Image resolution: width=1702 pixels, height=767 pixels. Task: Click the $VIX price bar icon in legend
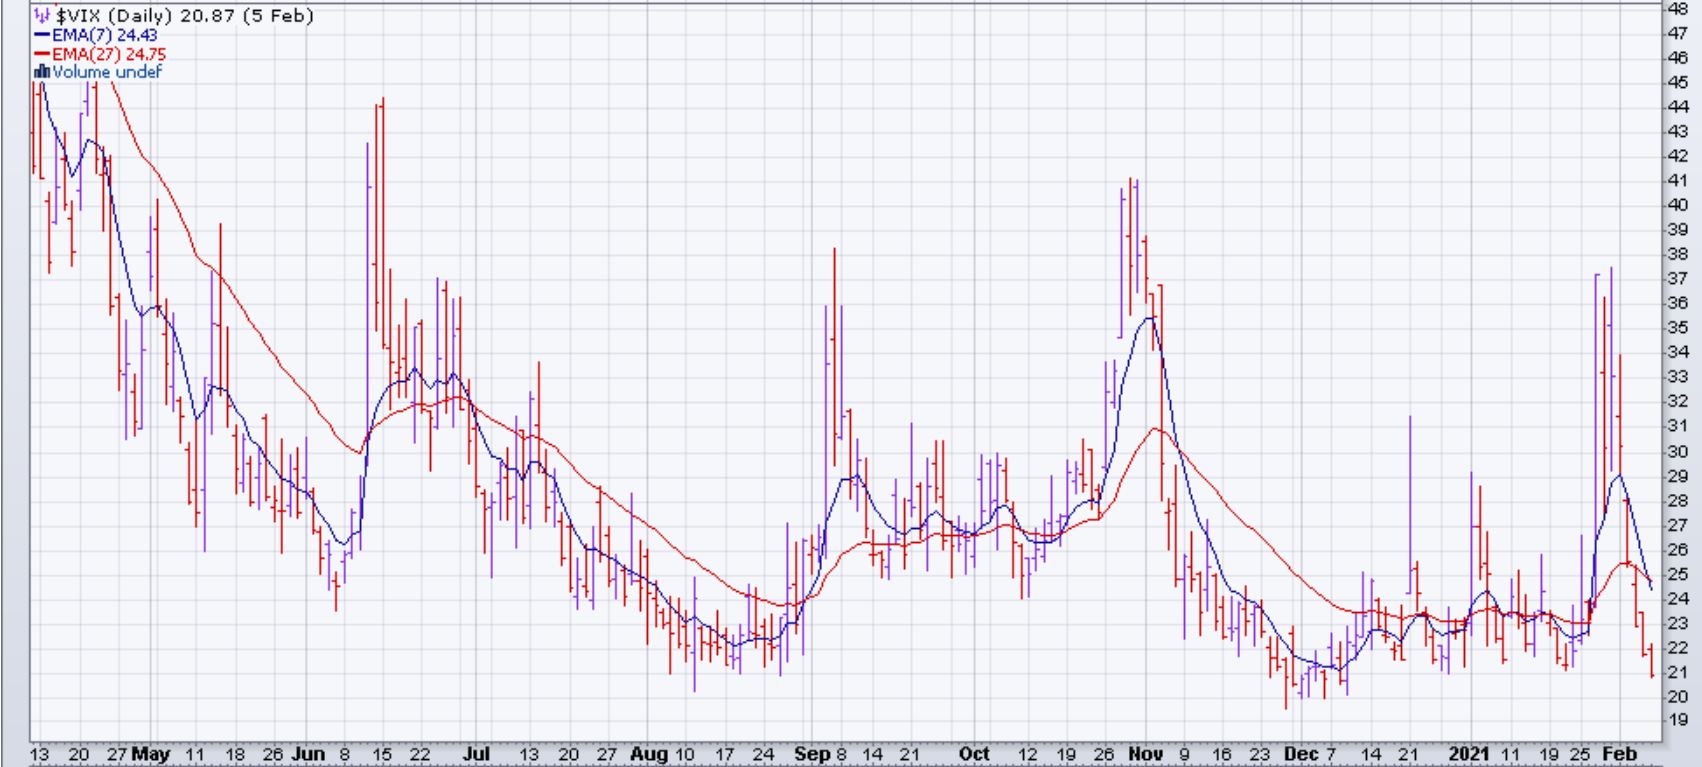click(41, 16)
